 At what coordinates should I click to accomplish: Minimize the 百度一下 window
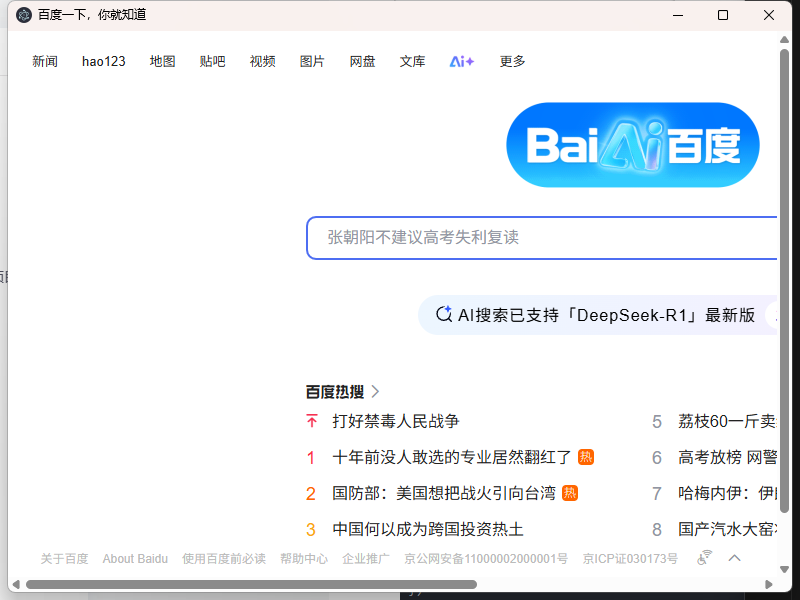678,15
